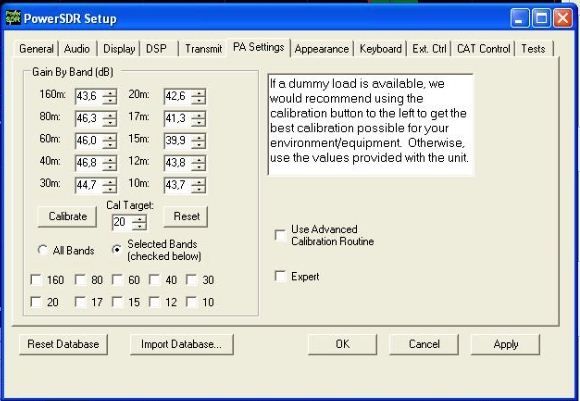Image resolution: width=580 pixels, height=401 pixels.
Task: Check the 40 band checkbox
Action: (x=154, y=280)
